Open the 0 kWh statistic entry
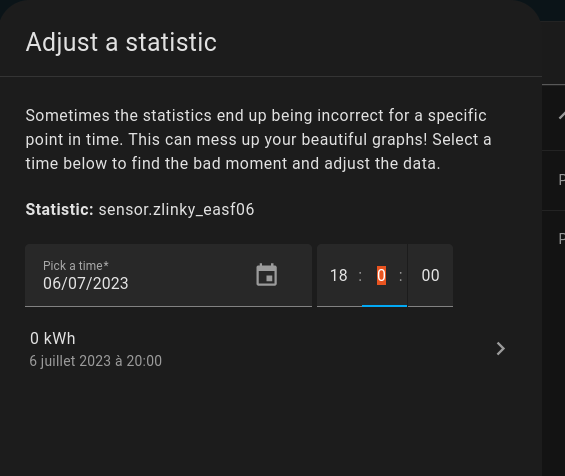The image size is (565, 476). pyautogui.click(x=268, y=349)
